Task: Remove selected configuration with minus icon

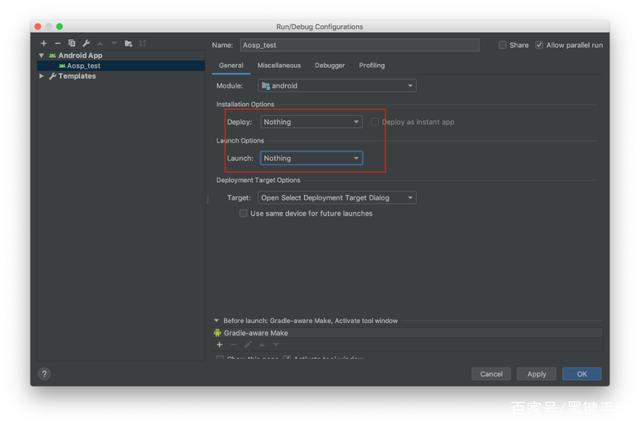Action: (58, 43)
